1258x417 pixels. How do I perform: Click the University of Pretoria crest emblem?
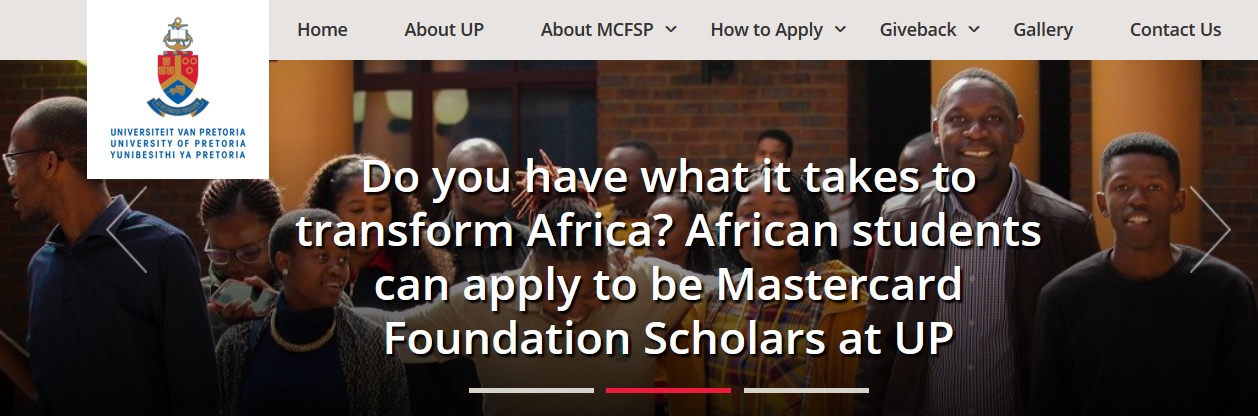(178, 67)
